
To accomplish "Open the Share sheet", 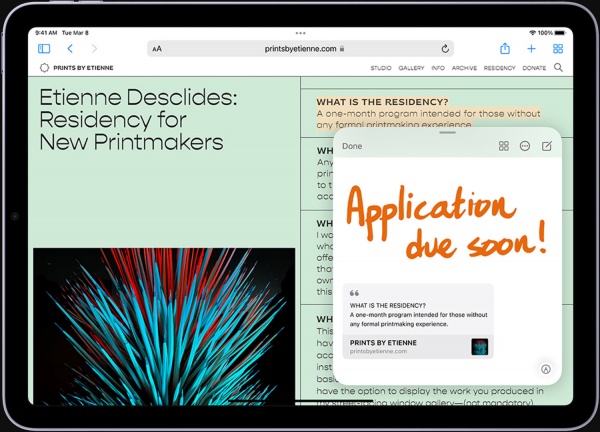I will point(505,48).
